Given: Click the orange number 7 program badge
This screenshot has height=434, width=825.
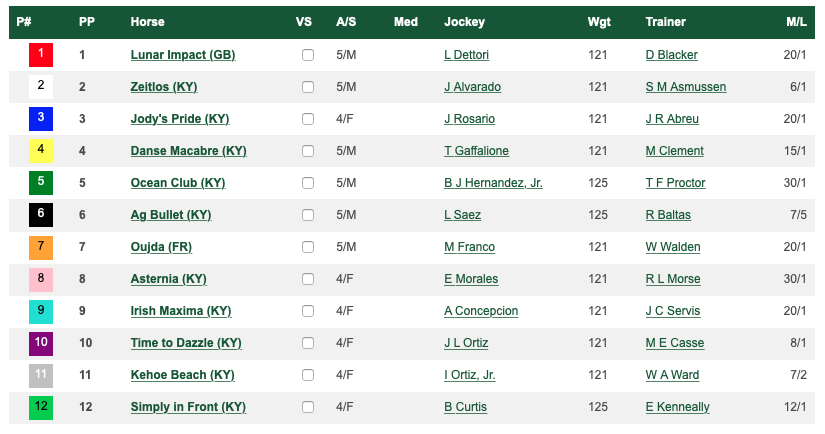Looking at the screenshot, I should 41,247.
